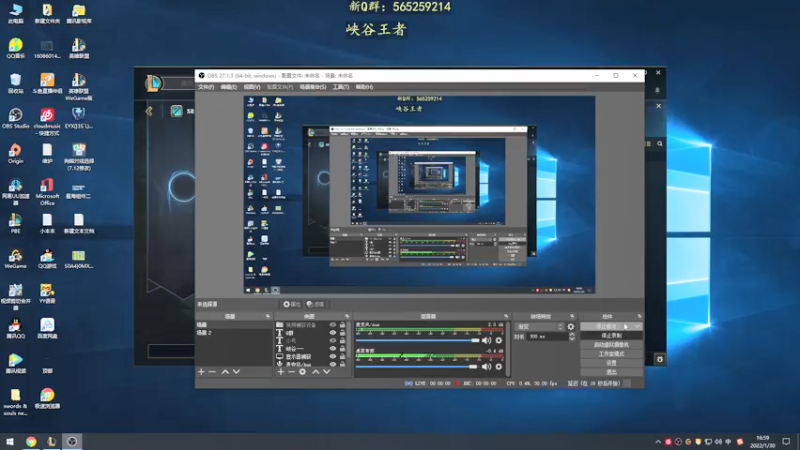The height and width of the screenshot is (450, 800).
Task: Toggle visibility of 麦克风/Aux source row
Action: pyautogui.click(x=333, y=364)
